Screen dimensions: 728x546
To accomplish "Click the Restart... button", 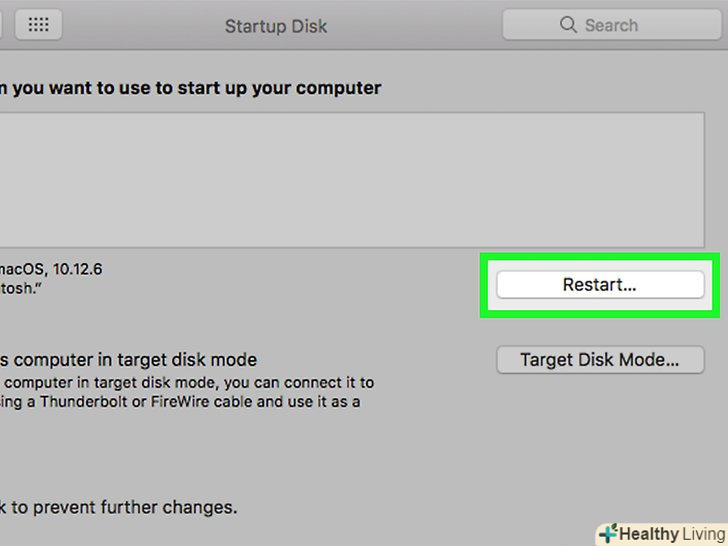I will 599,285.
